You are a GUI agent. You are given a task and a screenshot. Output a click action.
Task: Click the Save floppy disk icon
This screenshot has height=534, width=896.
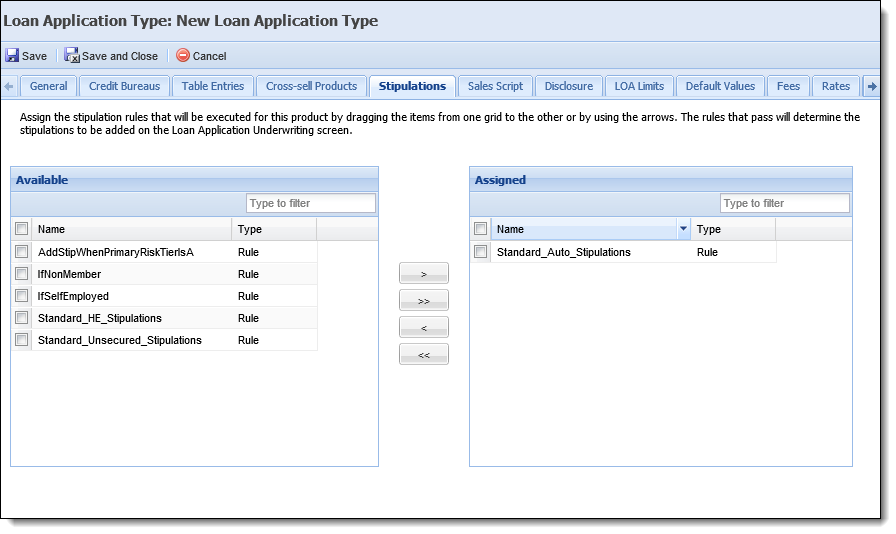12,55
